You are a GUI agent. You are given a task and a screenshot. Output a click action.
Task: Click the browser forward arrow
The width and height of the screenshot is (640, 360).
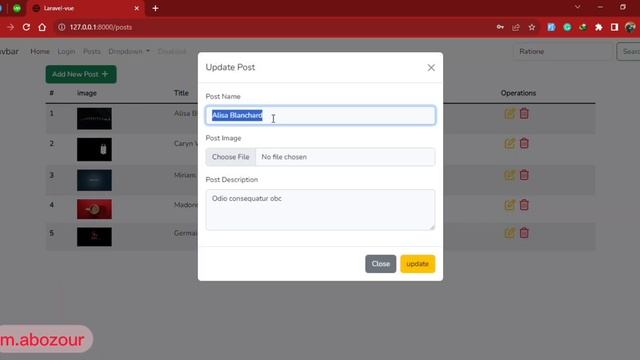pyautogui.click(x=10, y=27)
